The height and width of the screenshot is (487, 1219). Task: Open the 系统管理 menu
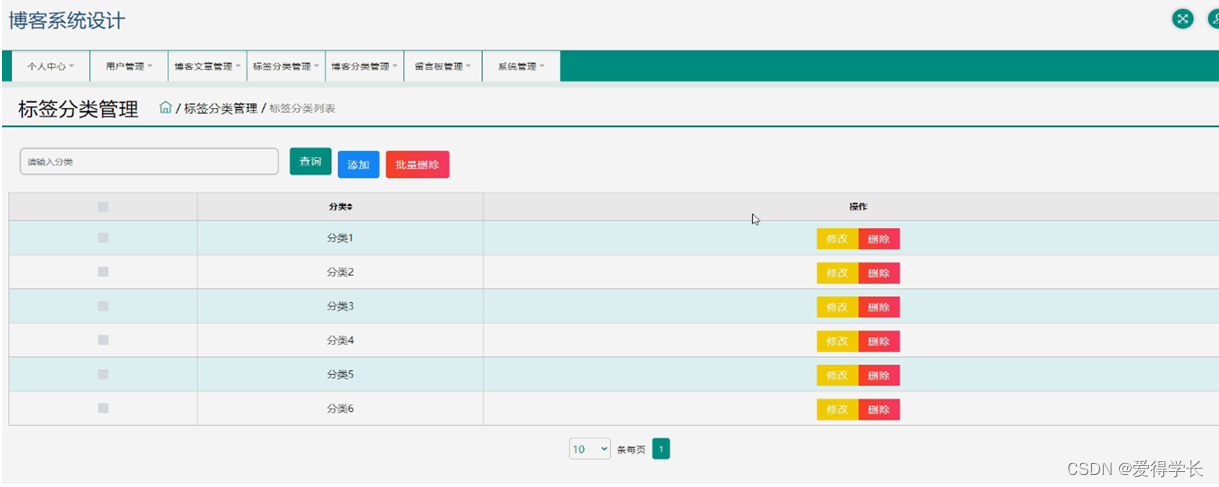pos(521,66)
